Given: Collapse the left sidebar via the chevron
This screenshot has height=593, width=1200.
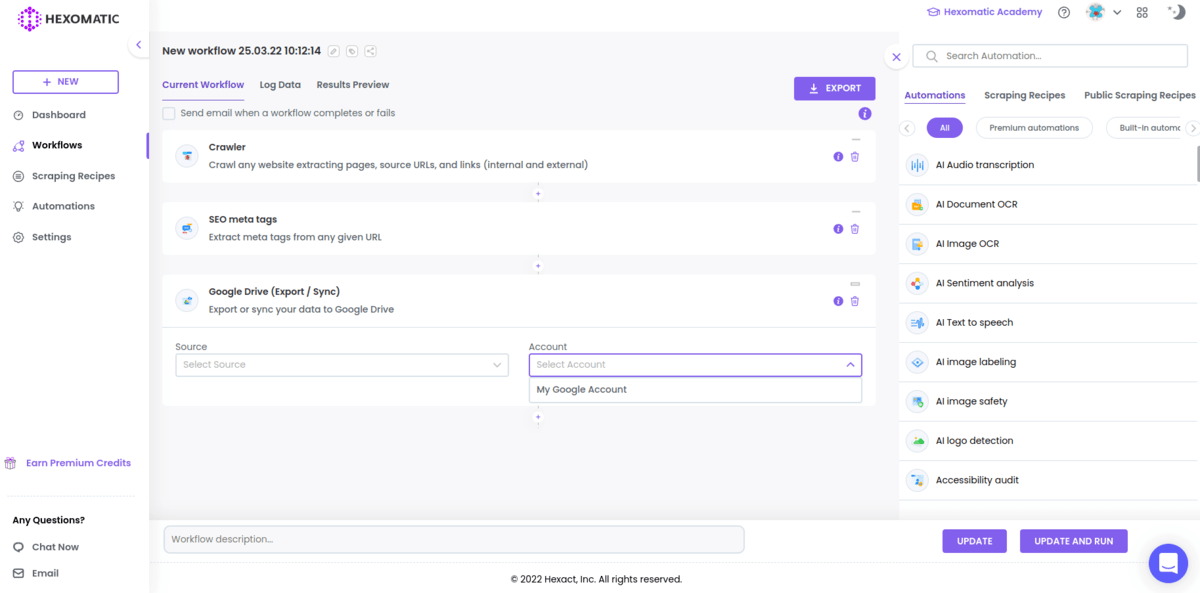Looking at the screenshot, I should 138,44.
